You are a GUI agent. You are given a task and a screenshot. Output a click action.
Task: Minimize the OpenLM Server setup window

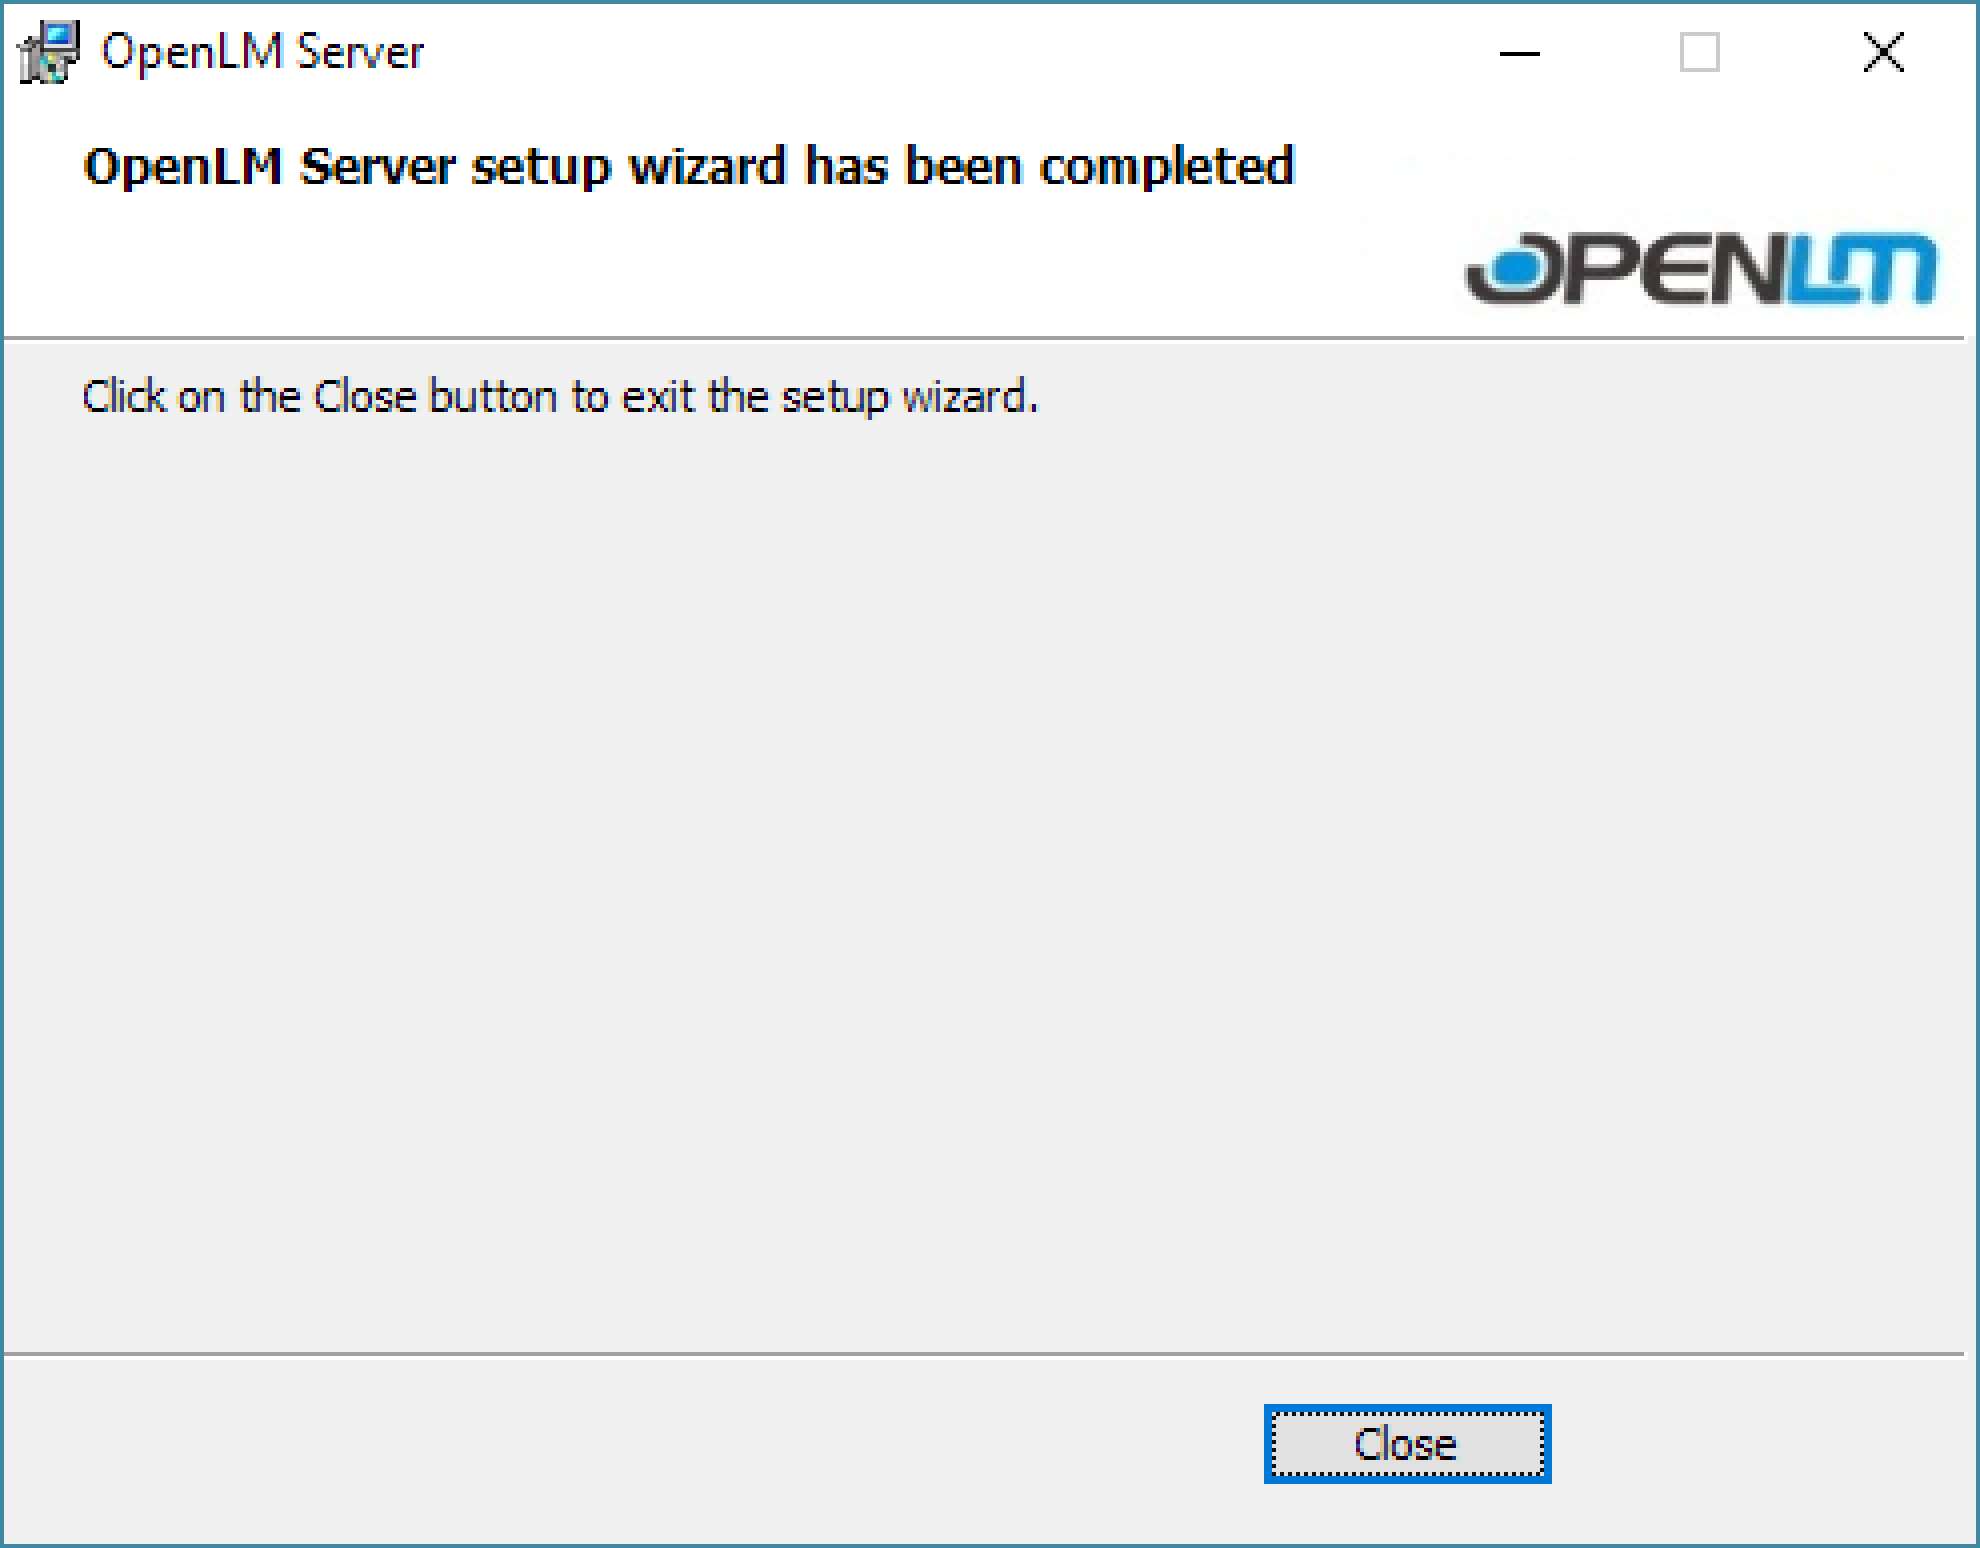click(x=1519, y=53)
